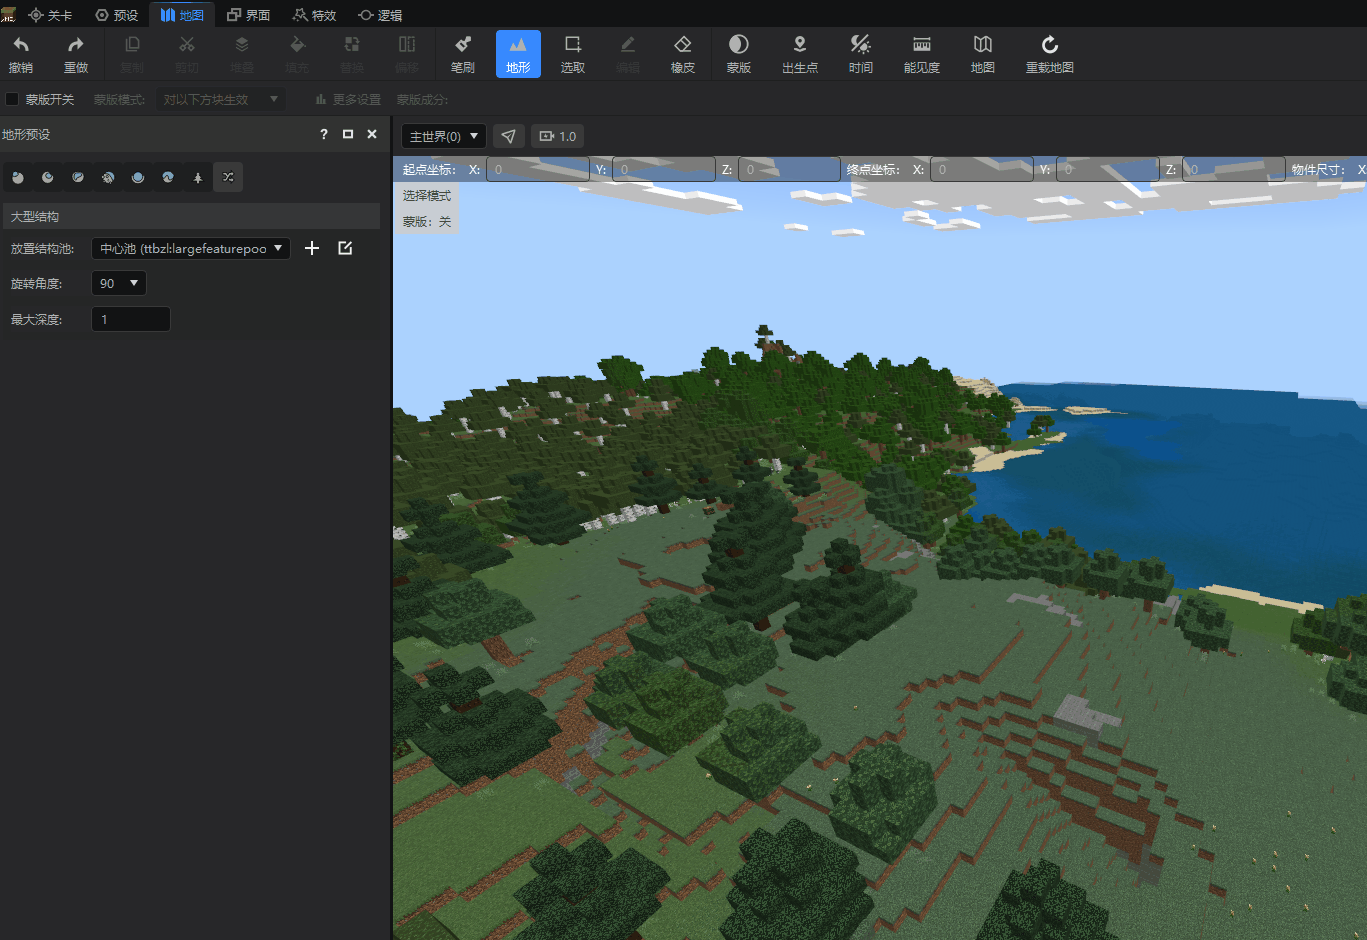The image size is (1367, 940).
Task: Choose the 选取 selection tool
Action: click(x=573, y=54)
